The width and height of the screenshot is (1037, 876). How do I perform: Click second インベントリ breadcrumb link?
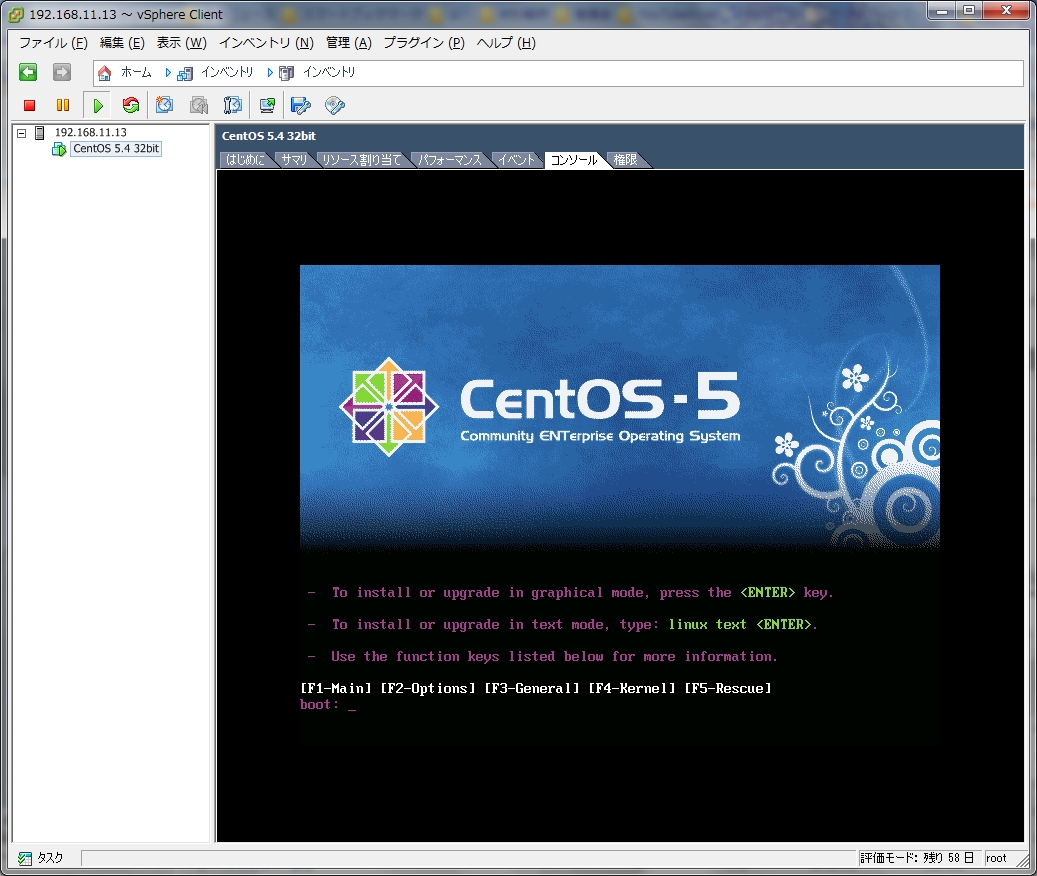[x=329, y=72]
